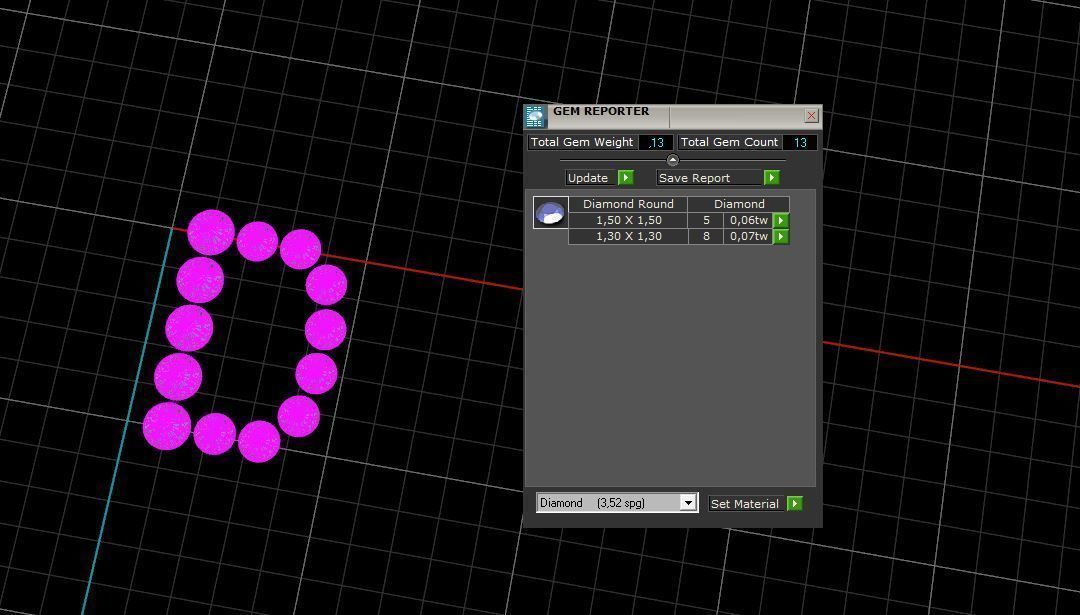Click the Save Report button label

point(709,178)
